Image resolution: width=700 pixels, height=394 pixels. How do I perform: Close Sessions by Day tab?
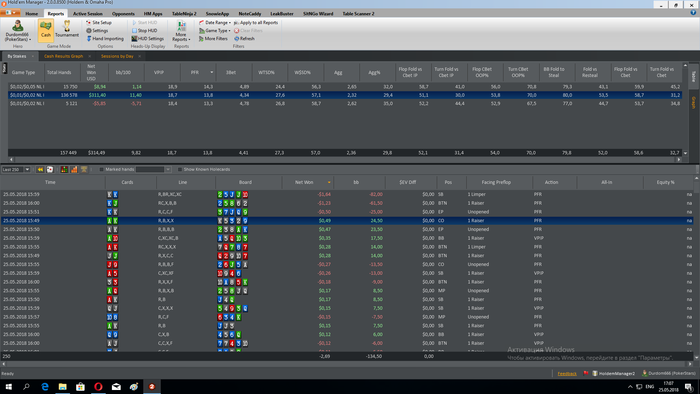pos(140,56)
